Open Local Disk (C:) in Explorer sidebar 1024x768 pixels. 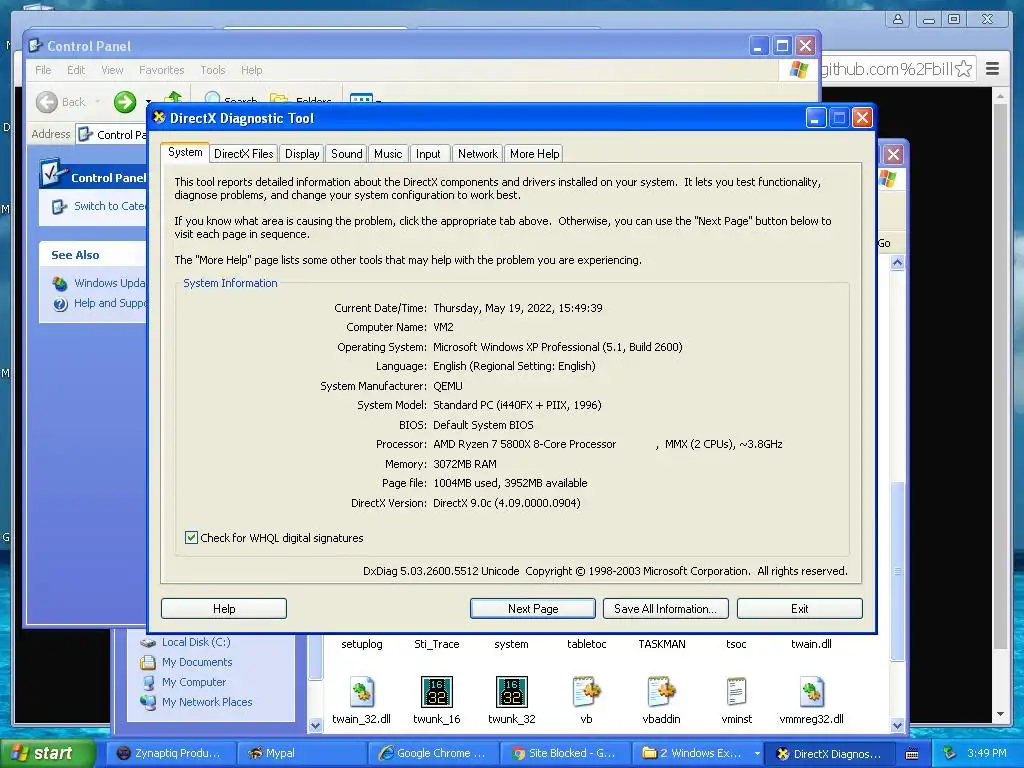pyautogui.click(x=196, y=642)
